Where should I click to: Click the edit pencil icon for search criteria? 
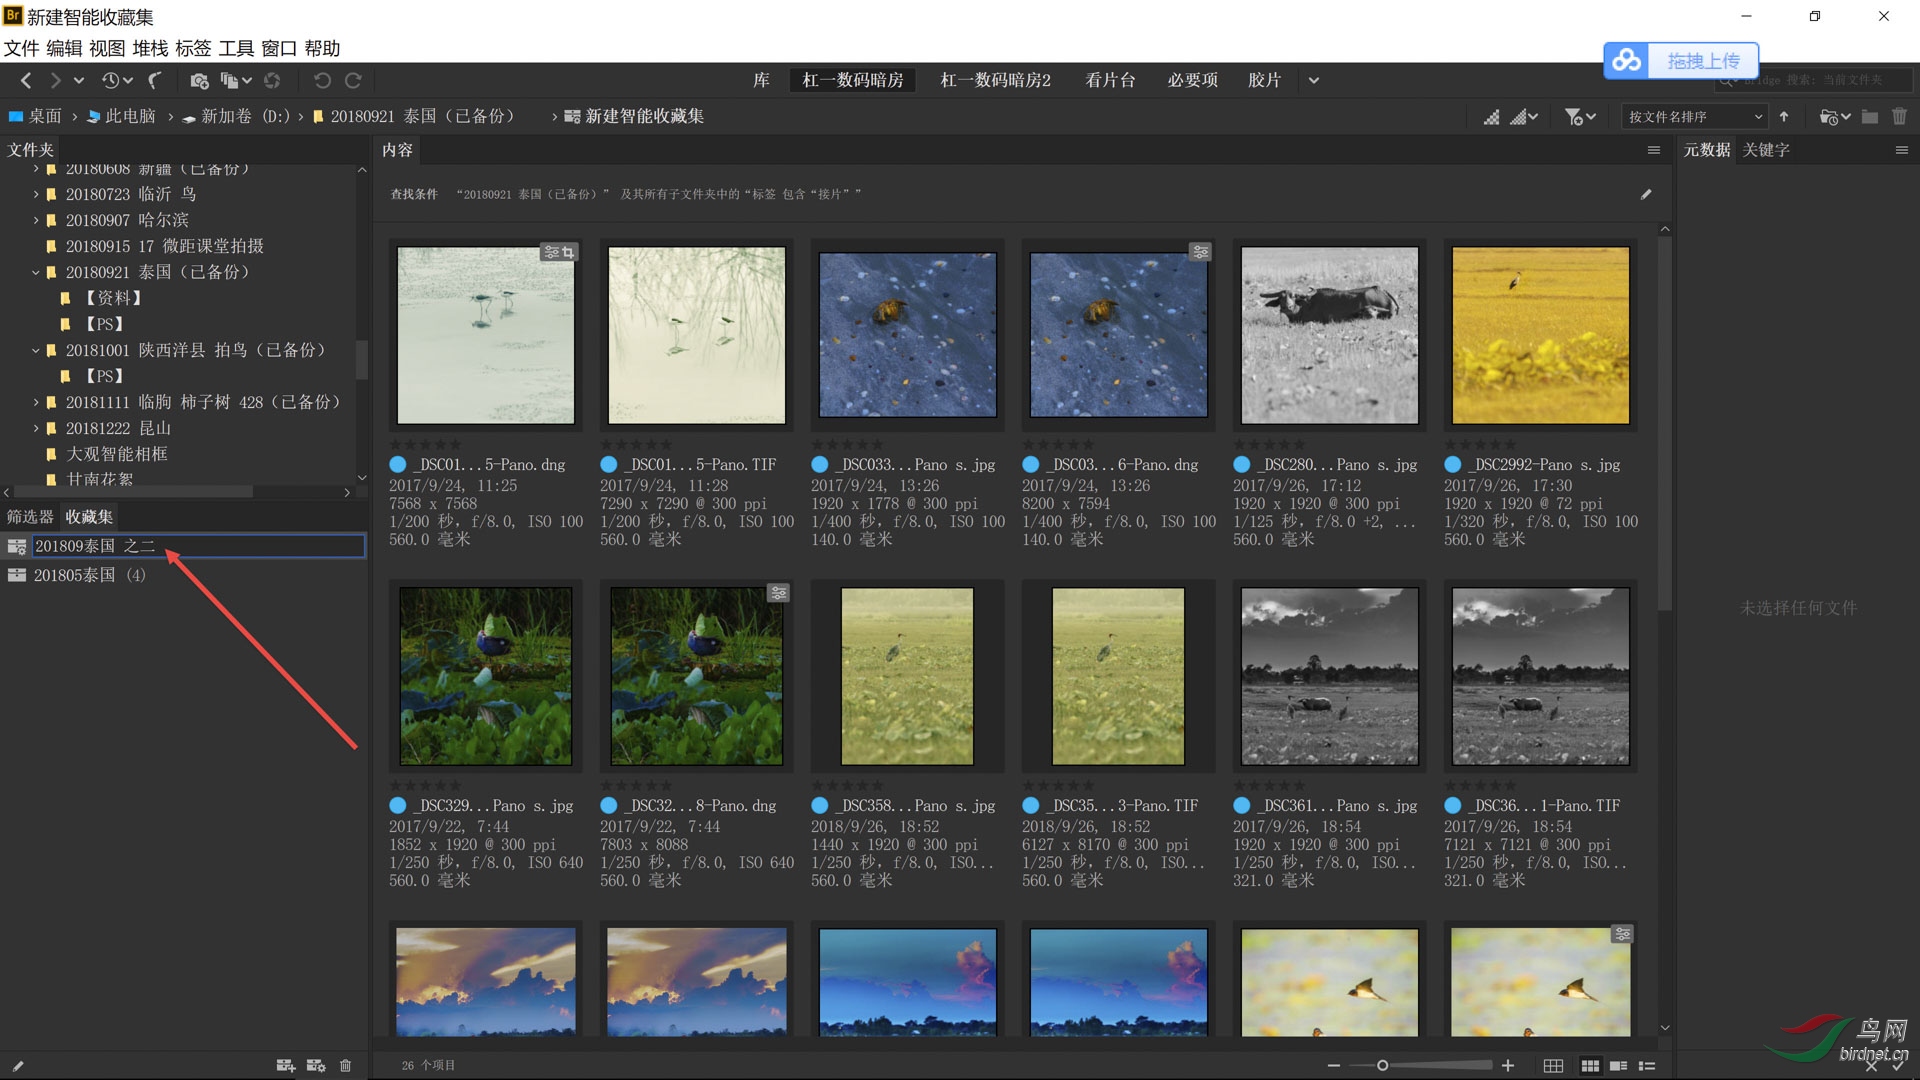[1646, 194]
